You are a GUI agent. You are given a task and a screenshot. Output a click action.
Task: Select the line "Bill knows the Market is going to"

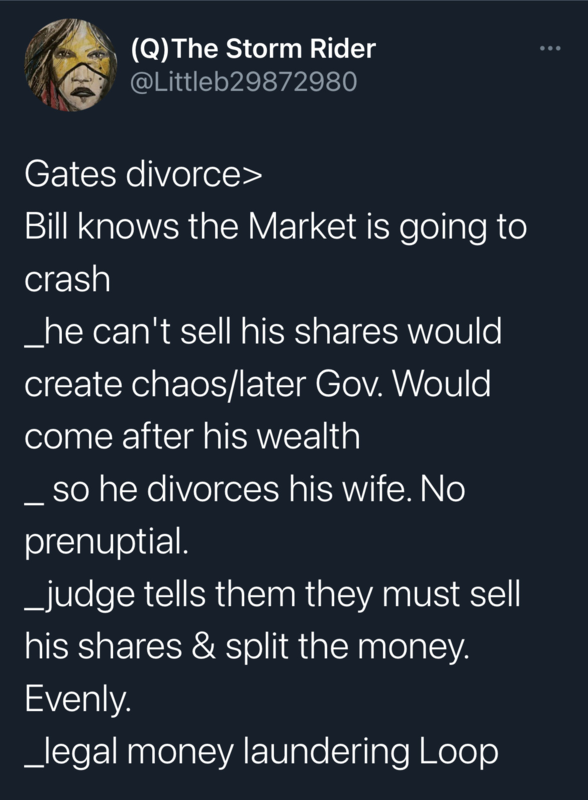click(x=275, y=228)
